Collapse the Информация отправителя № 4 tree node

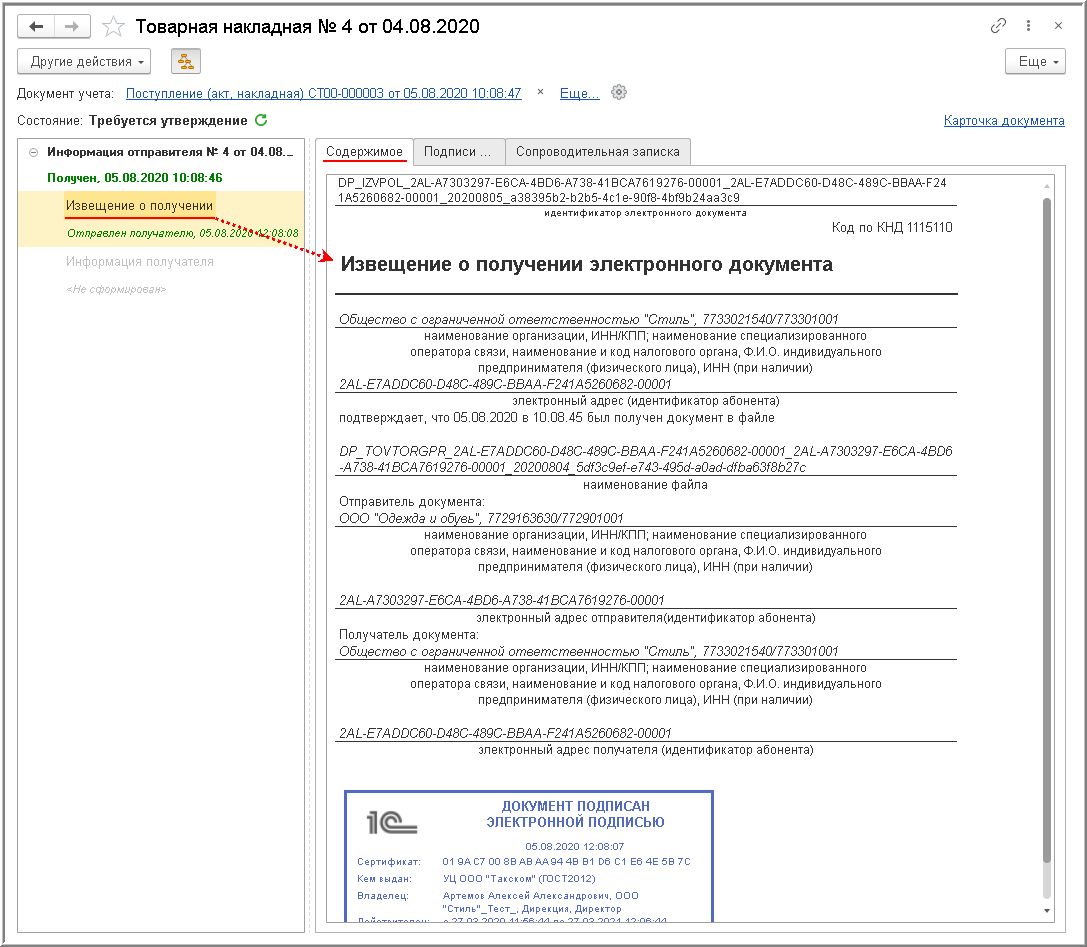[x=33, y=152]
